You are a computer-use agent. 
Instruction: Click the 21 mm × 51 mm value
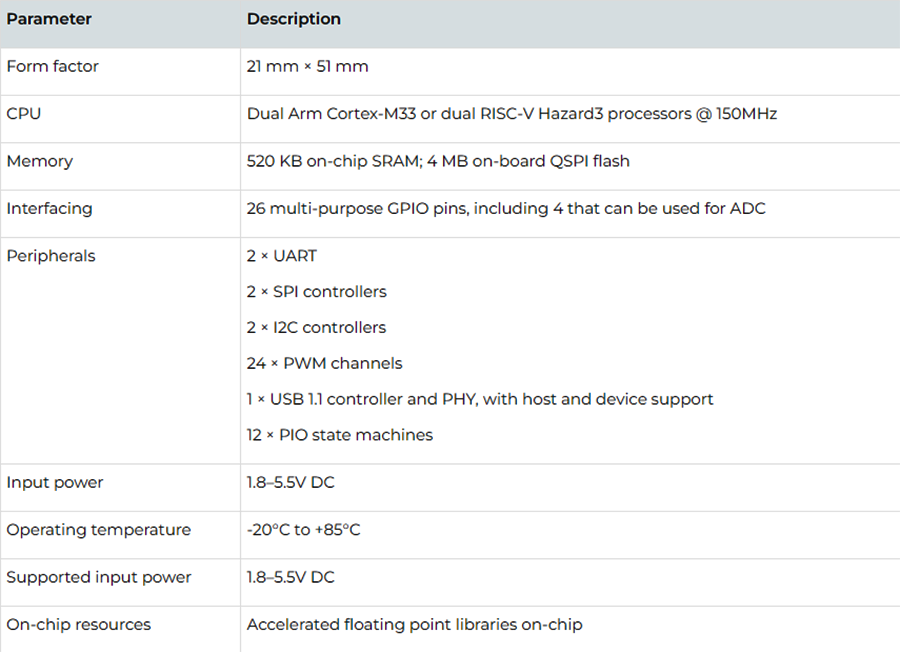(x=308, y=67)
